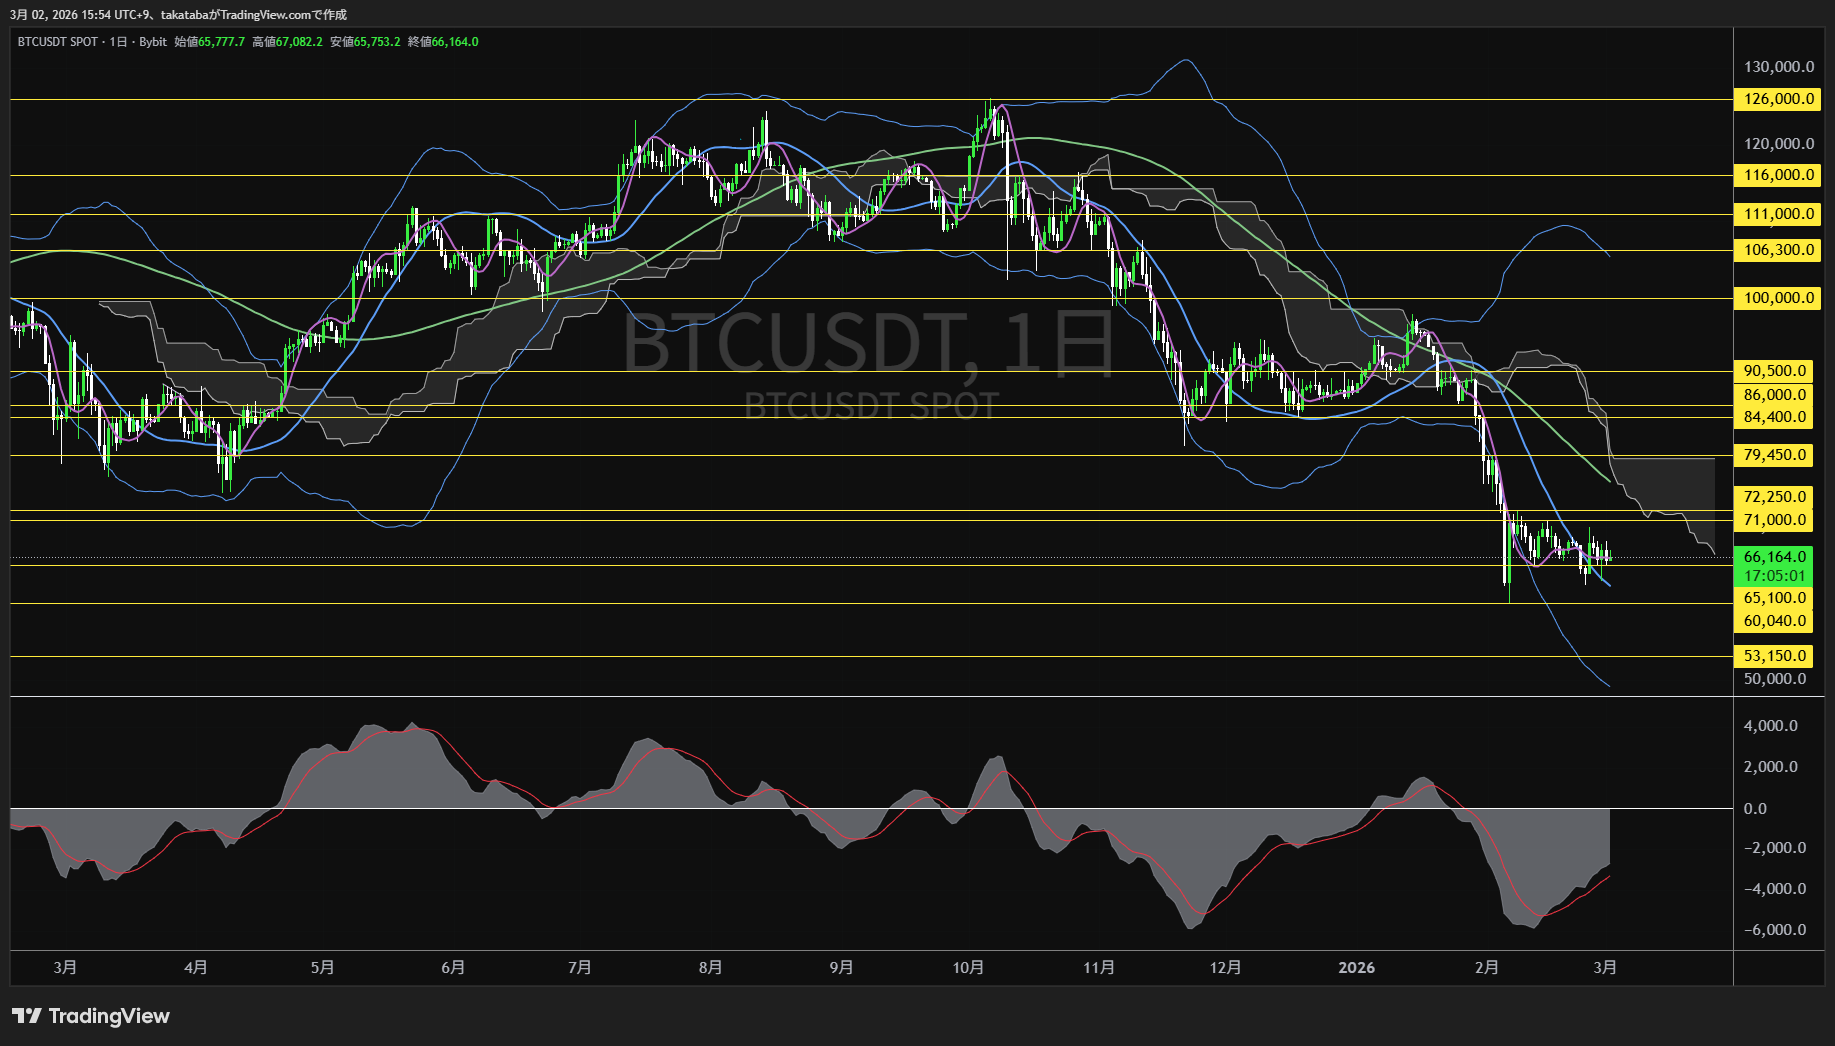
Task: Click the yellow 53,150.0 support level label
Action: [1776, 655]
